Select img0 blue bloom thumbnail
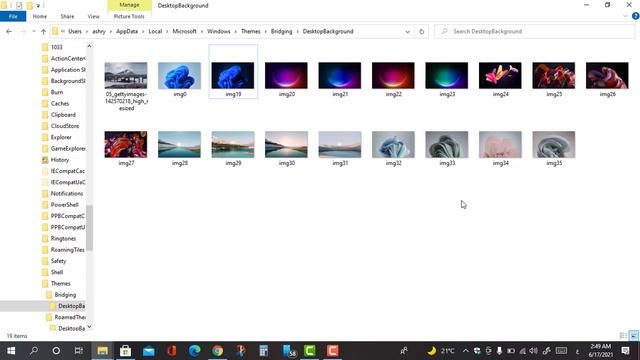The height and width of the screenshot is (360, 640). pyautogui.click(x=179, y=76)
